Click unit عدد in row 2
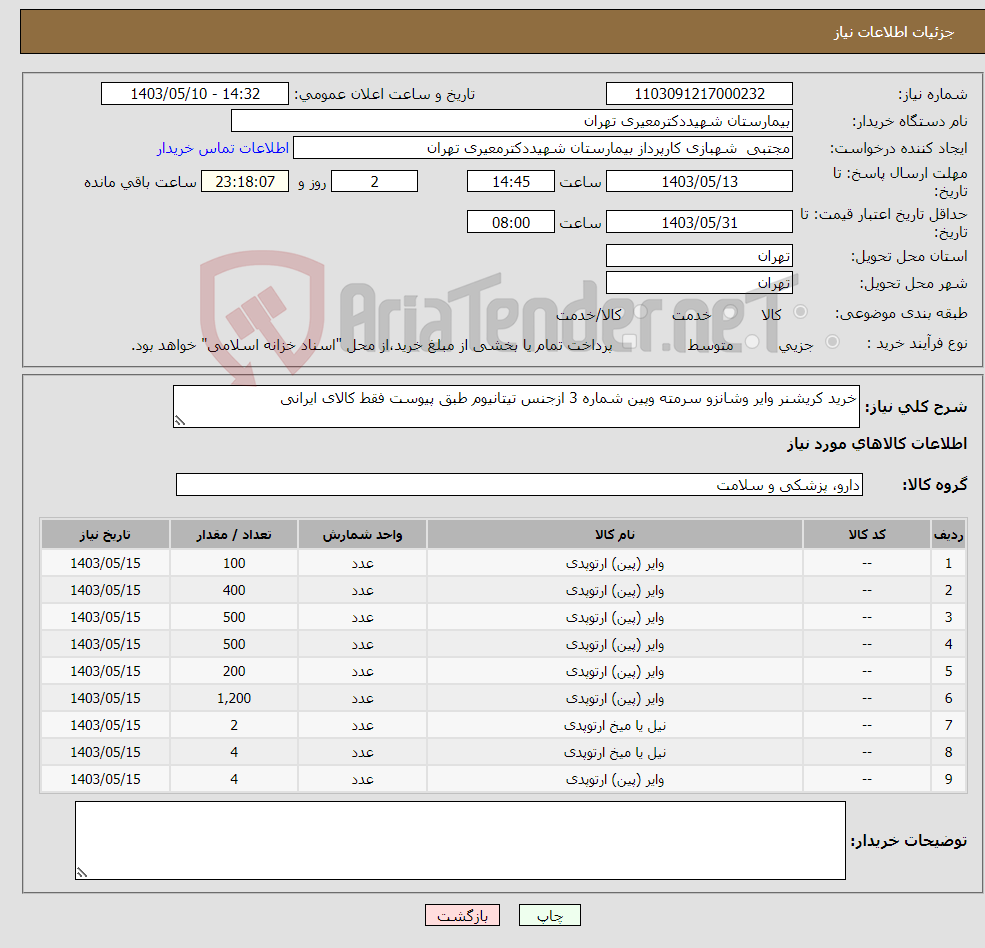 pos(362,591)
